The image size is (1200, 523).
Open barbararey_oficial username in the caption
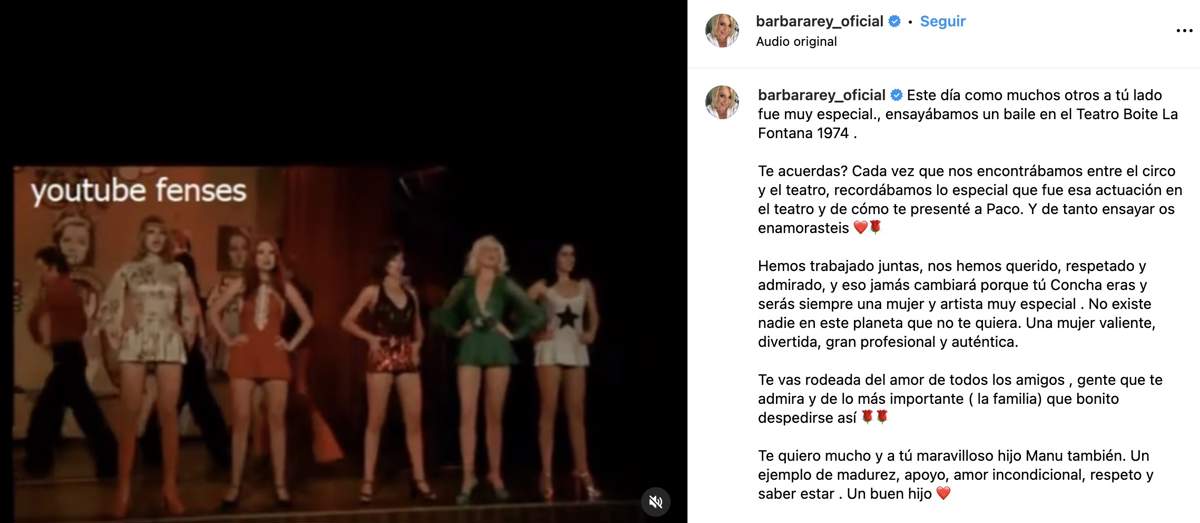coord(821,95)
